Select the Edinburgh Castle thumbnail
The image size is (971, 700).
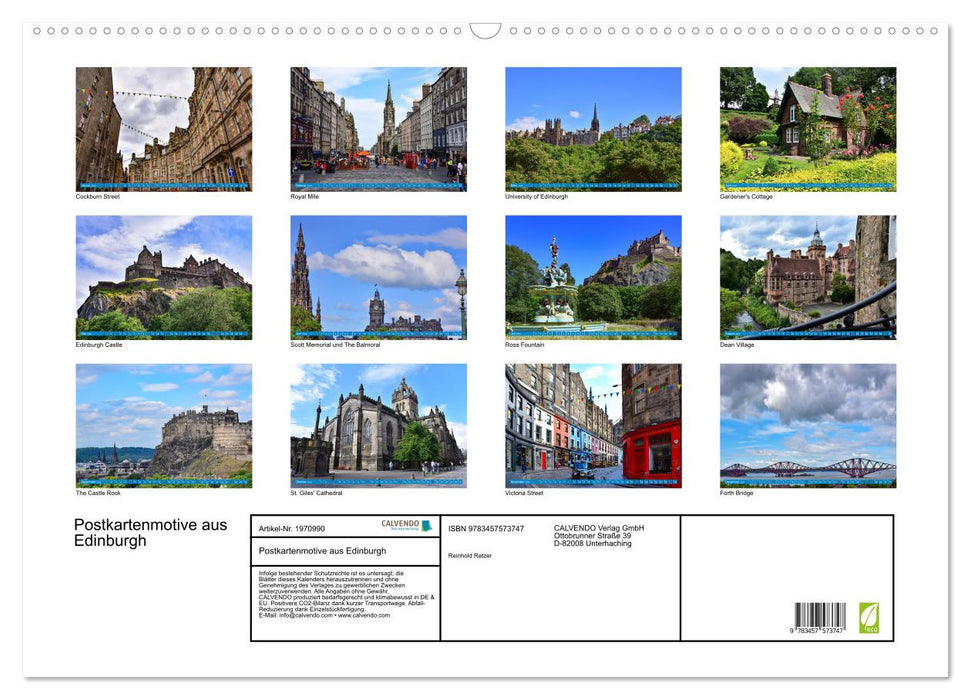[x=163, y=276]
